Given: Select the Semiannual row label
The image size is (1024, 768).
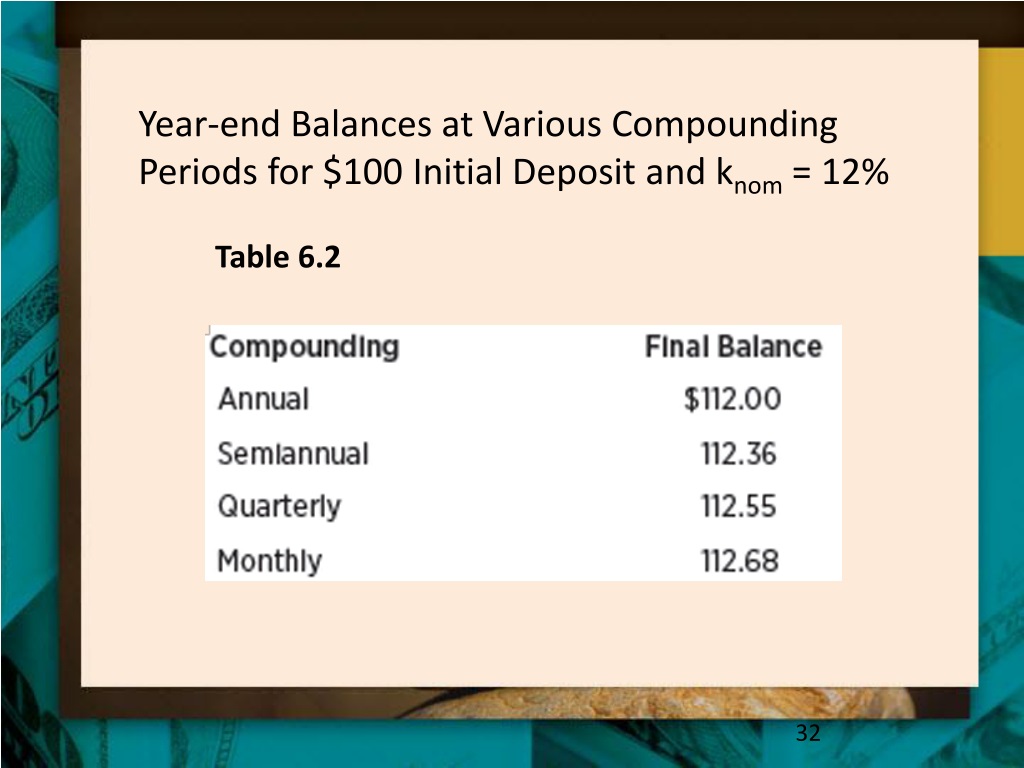Looking at the screenshot, I should click(293, 454).
